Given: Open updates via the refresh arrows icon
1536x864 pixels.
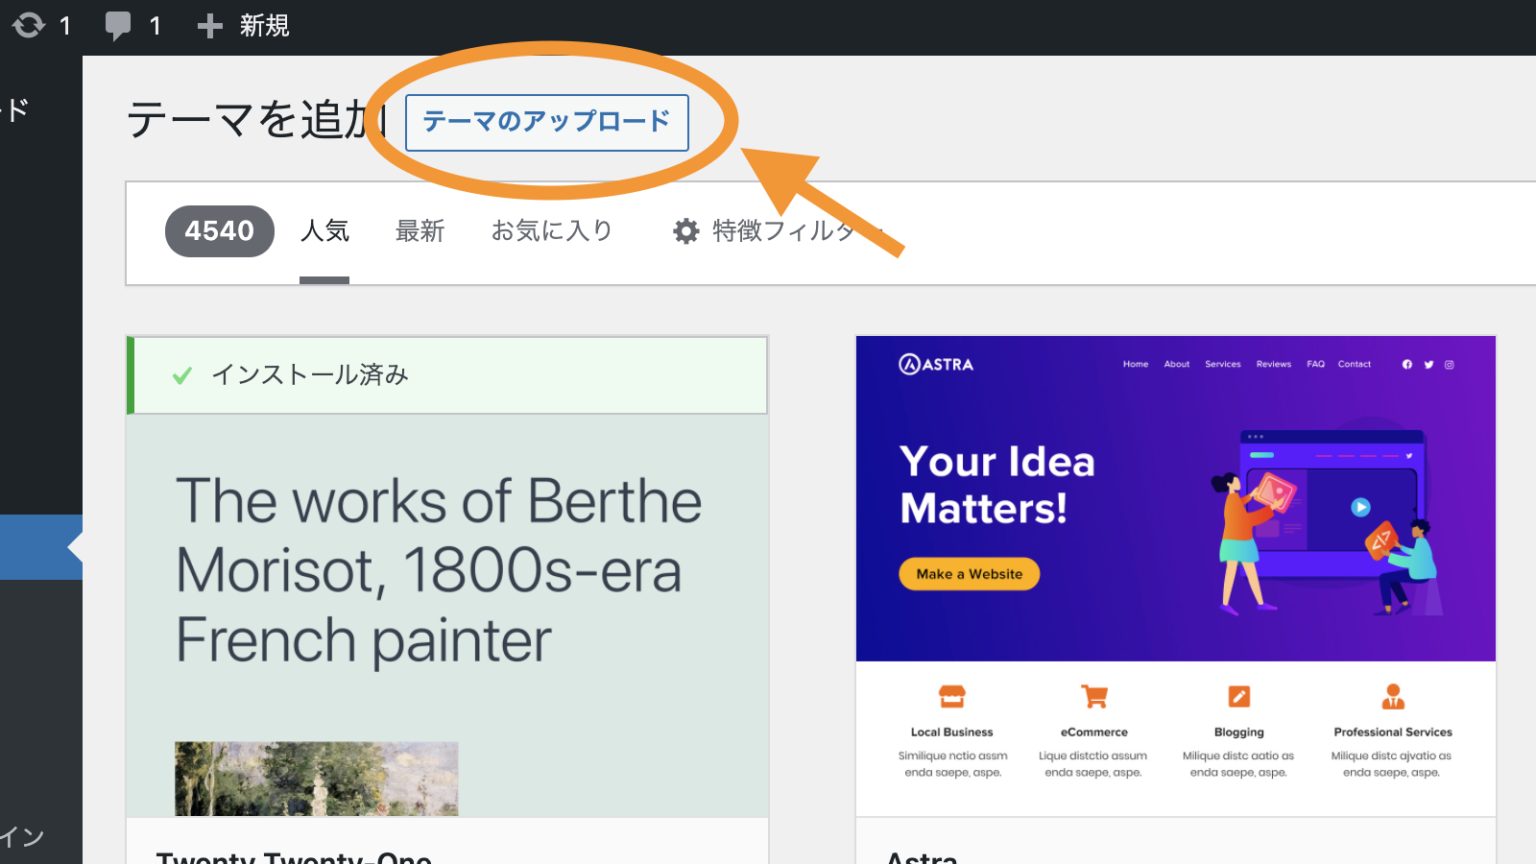Looking at the screenshot, I should click(27, 25).
